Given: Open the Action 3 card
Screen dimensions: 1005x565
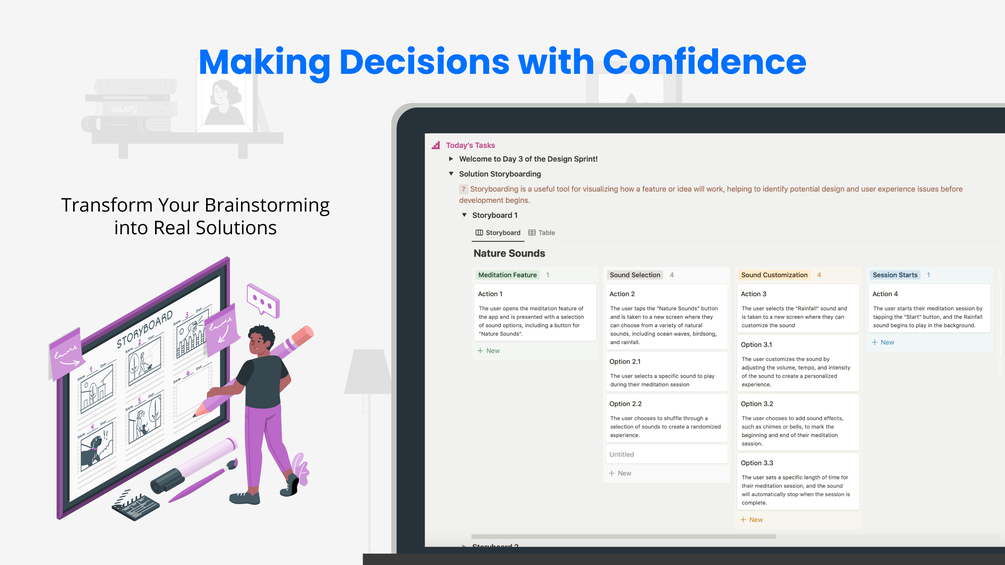Looking at the screenshot, I should (x=797, y=309).
